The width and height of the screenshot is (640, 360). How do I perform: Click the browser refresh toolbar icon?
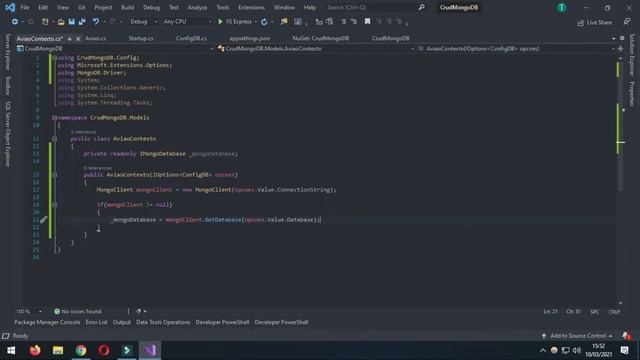tap(264, 22)
